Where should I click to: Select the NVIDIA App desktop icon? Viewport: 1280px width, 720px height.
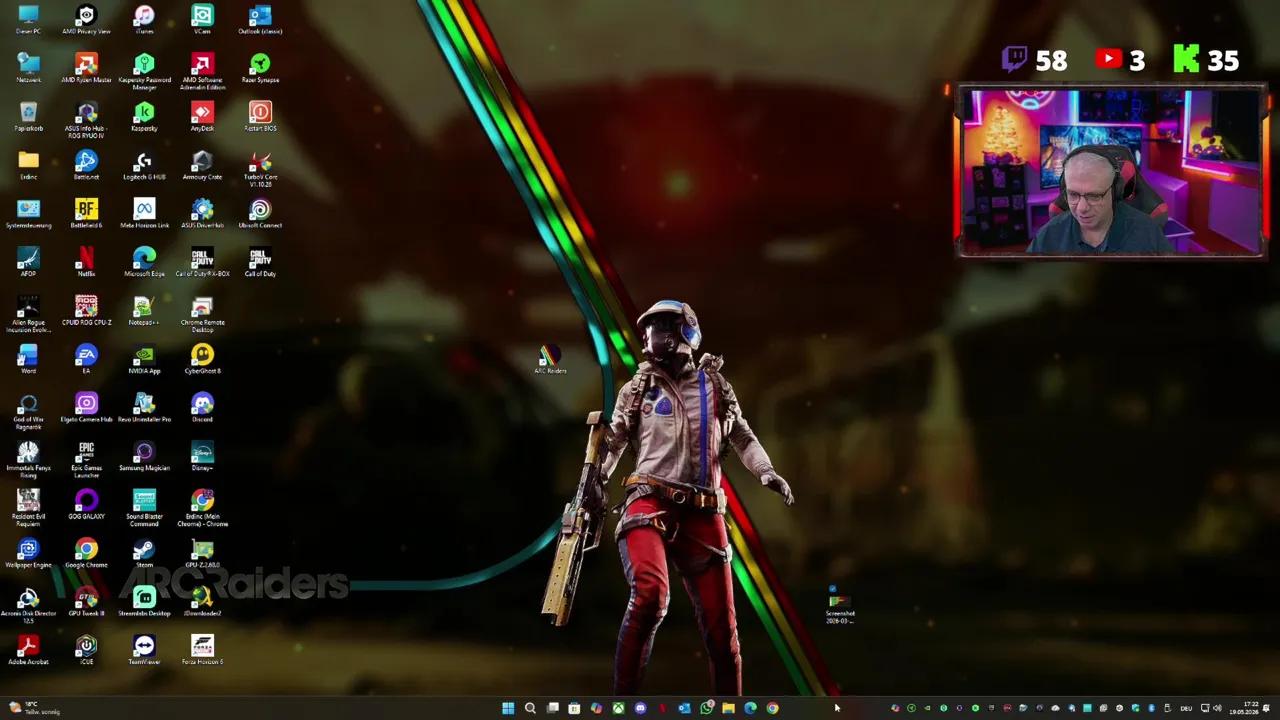pos(144,359)
